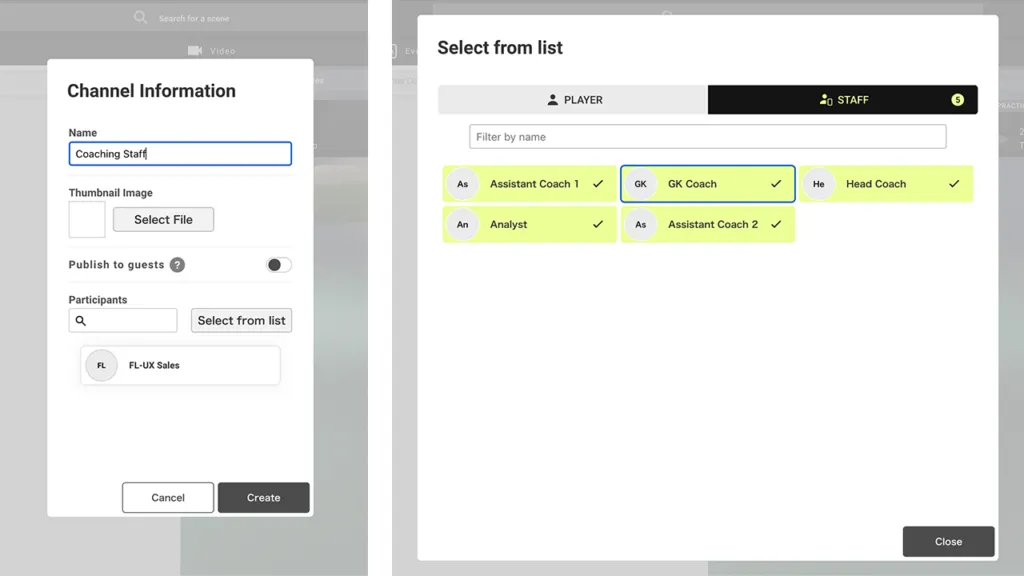Select the FL-UX Sales participant row
1024x576 pixels.
tap(180, 365)
